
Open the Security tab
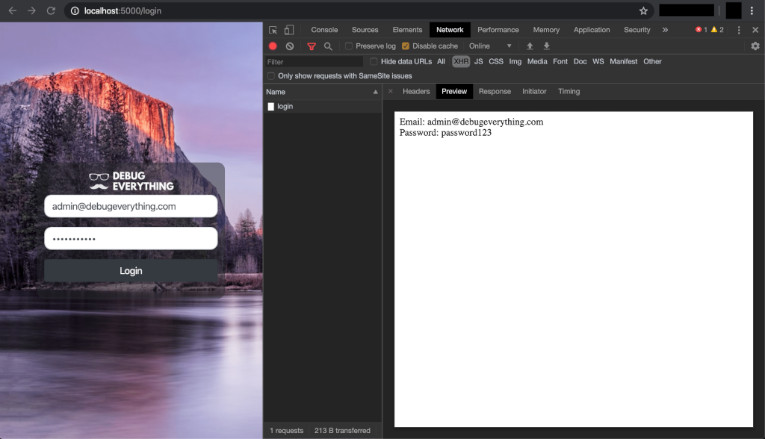[x=637, y=30]
